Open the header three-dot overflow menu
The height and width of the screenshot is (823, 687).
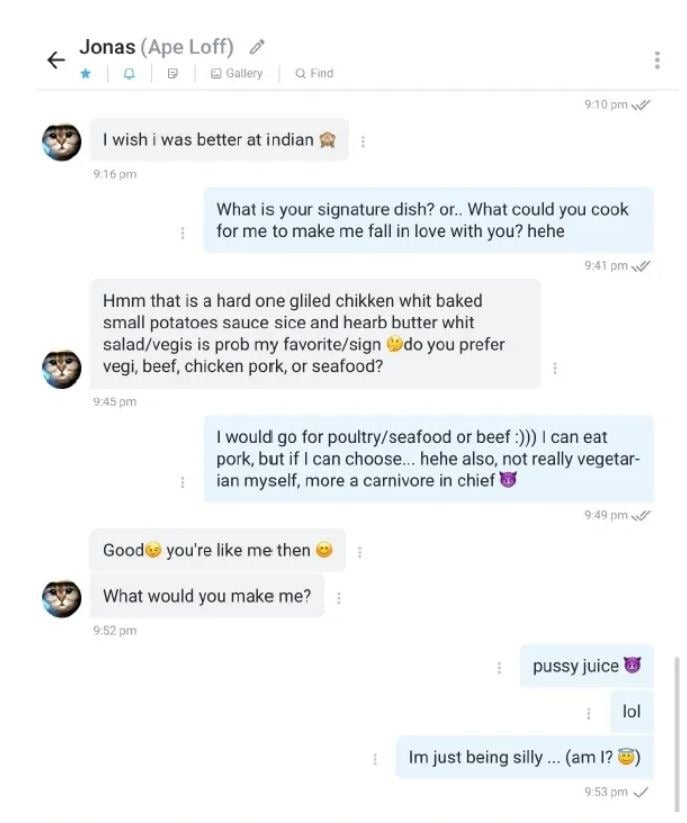tap(657, 60)
